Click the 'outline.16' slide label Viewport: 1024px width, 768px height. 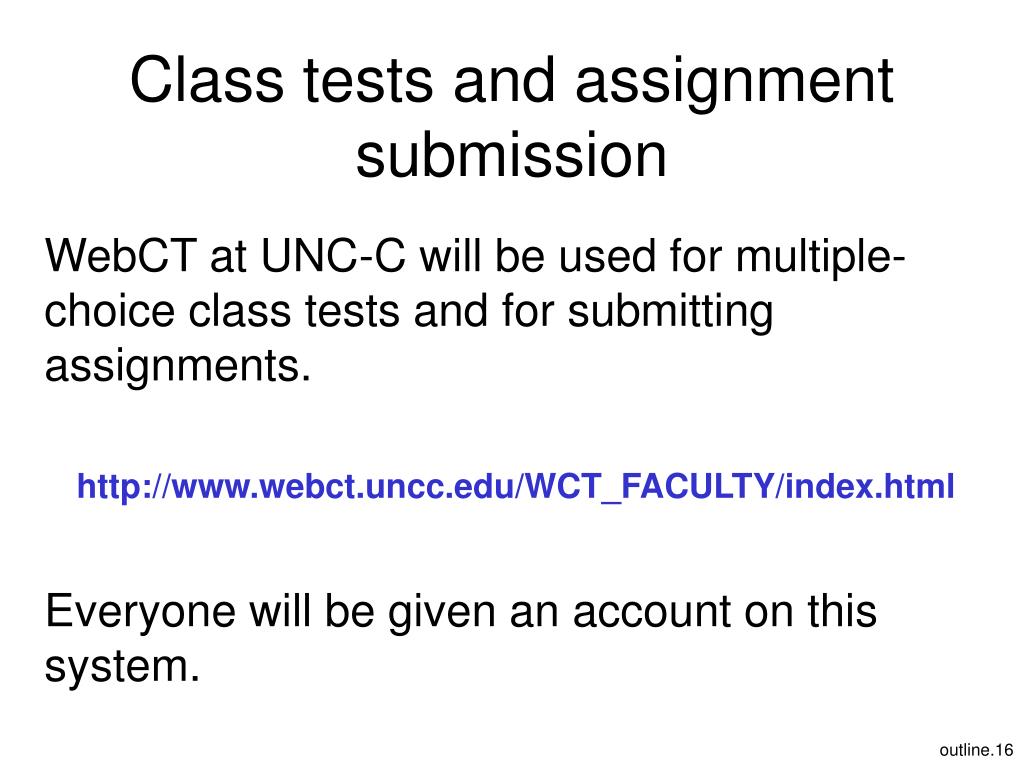tap(976, 750)
